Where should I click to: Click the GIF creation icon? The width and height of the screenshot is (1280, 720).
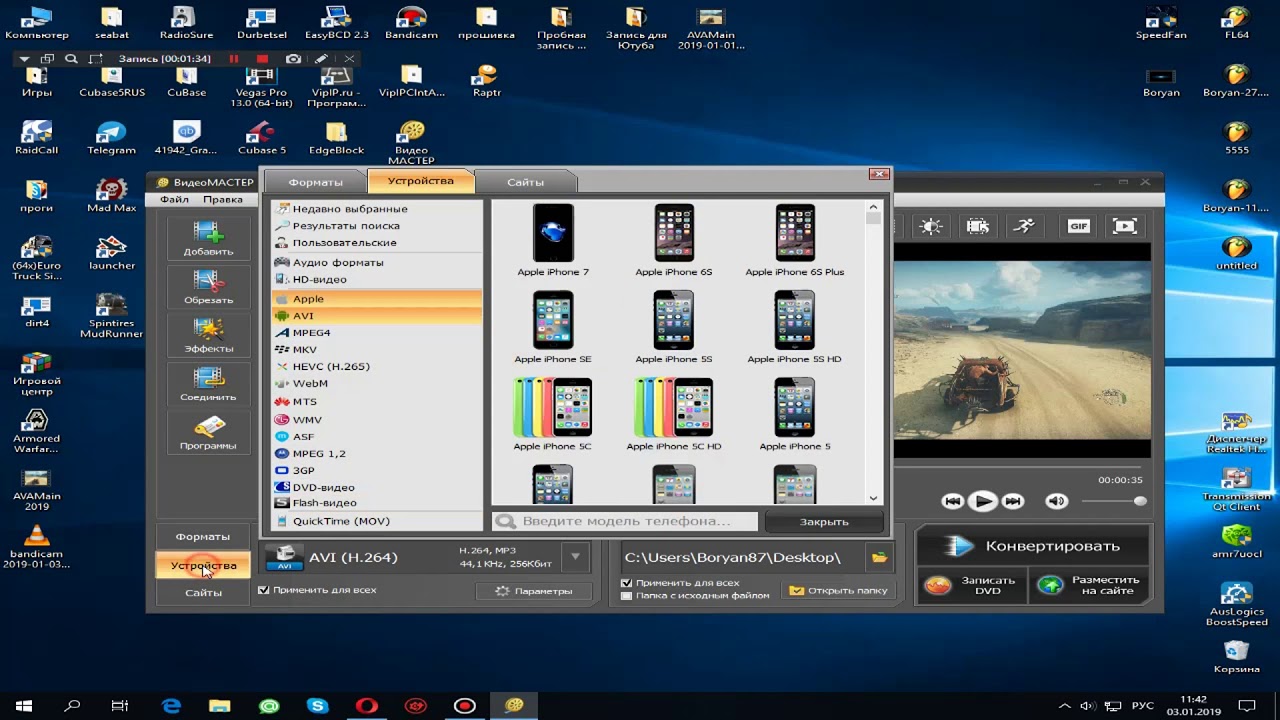pos(1078,226)
